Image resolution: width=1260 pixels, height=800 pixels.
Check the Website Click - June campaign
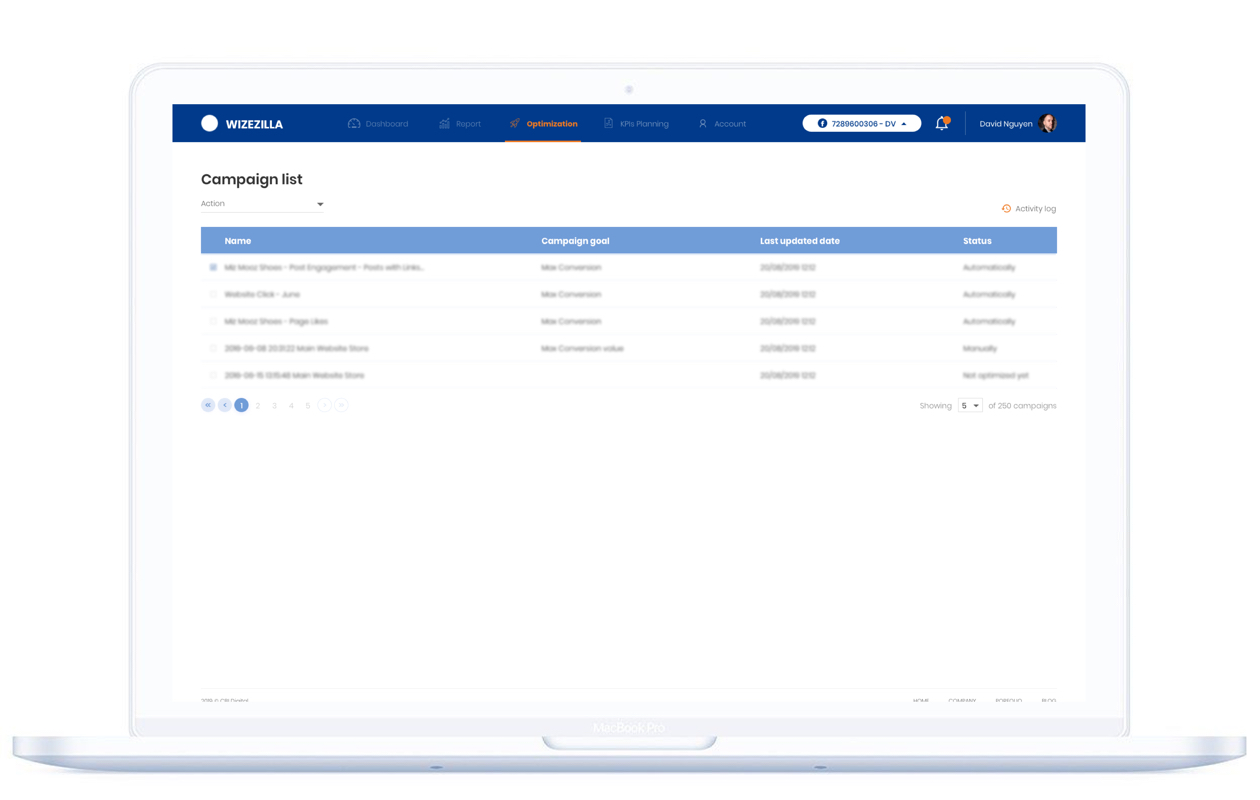213,295
